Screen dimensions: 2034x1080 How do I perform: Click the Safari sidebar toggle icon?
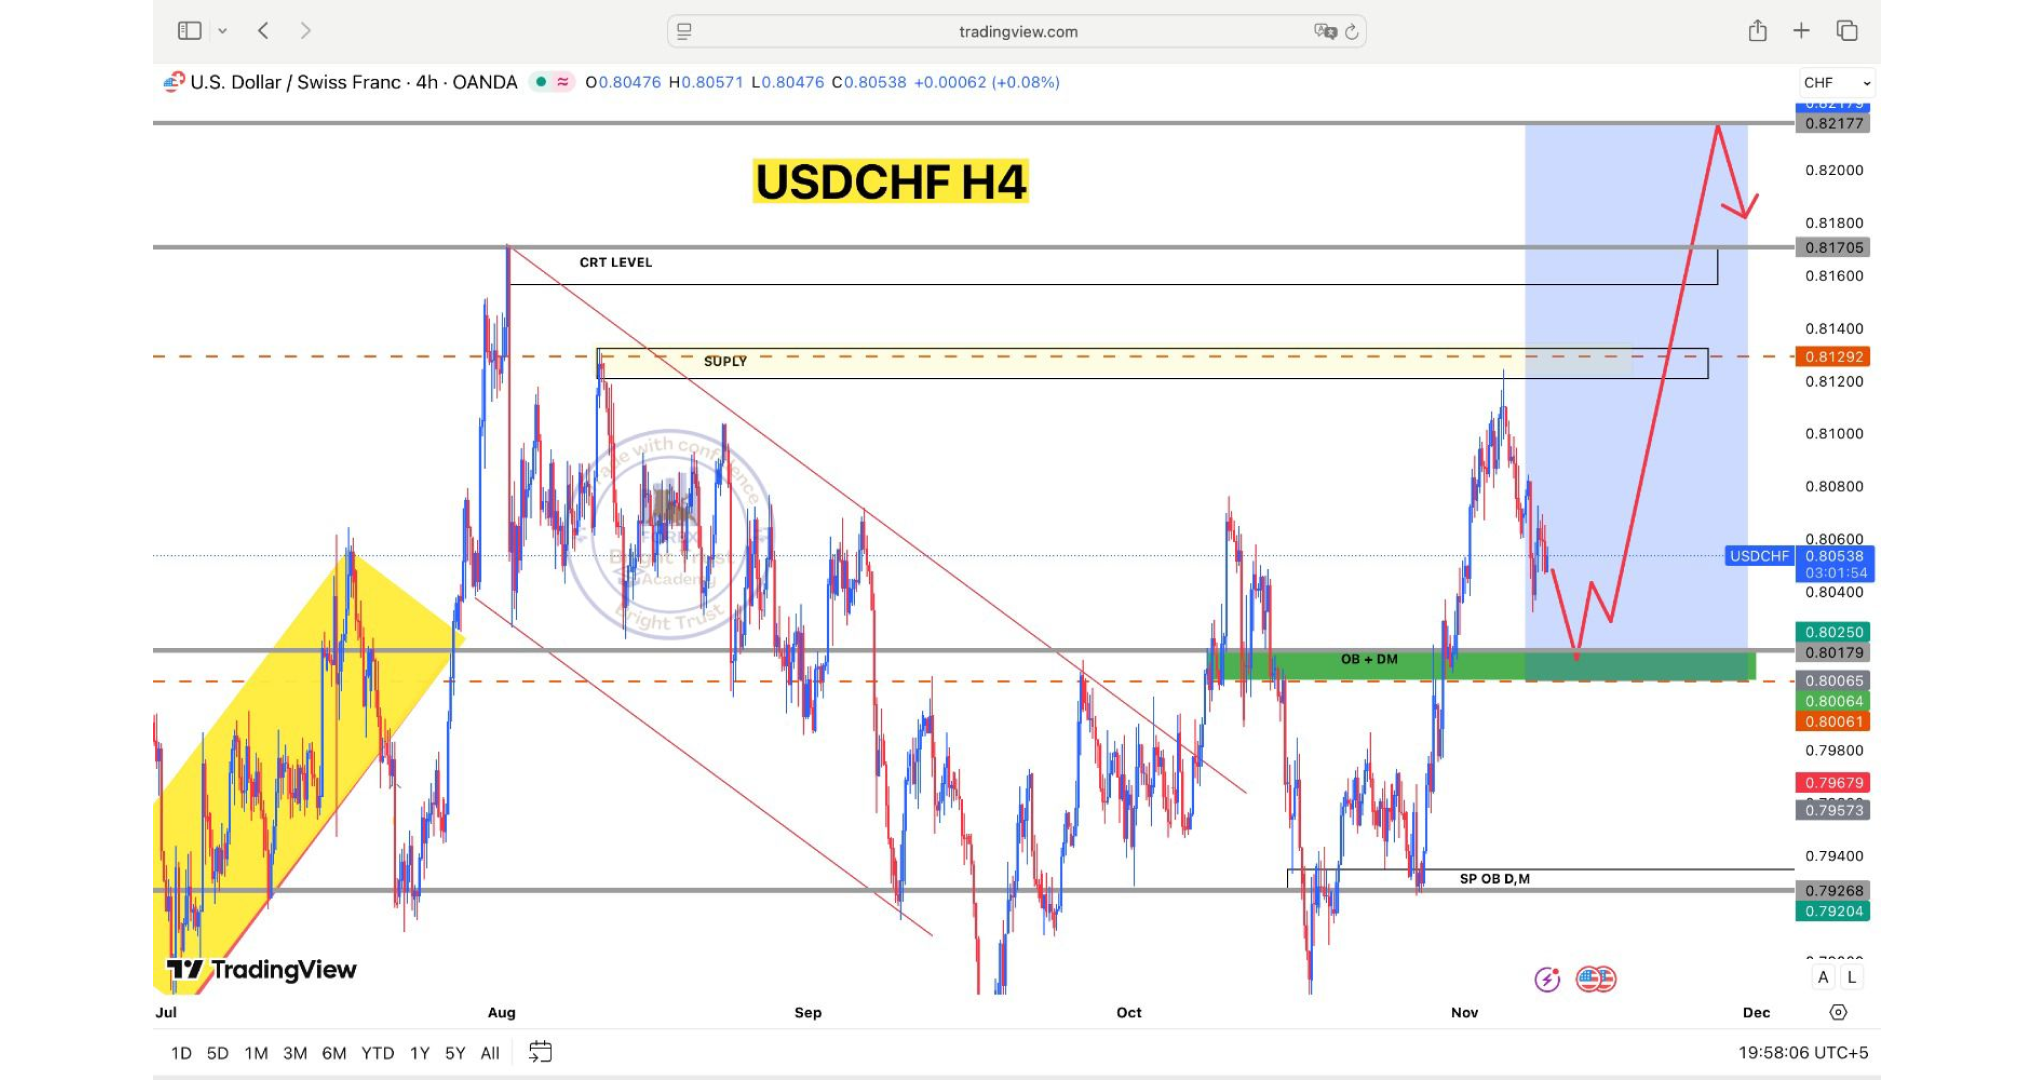[189, 31]
